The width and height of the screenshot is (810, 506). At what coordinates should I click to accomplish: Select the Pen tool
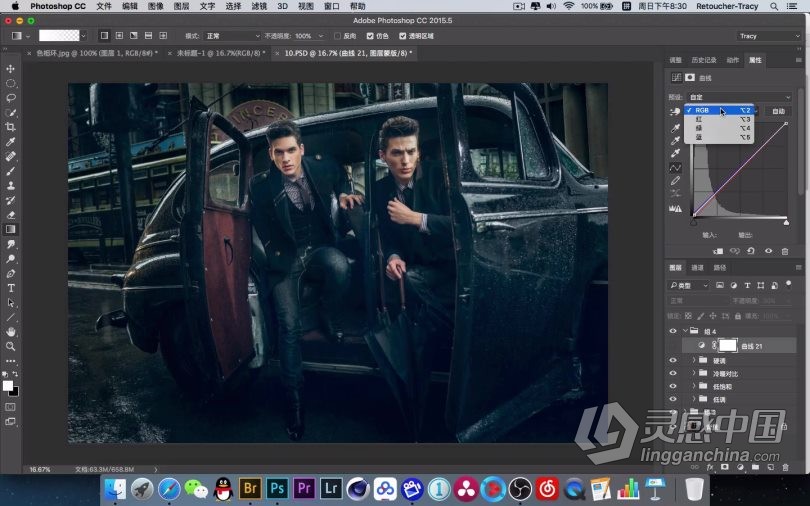[10, 273]
